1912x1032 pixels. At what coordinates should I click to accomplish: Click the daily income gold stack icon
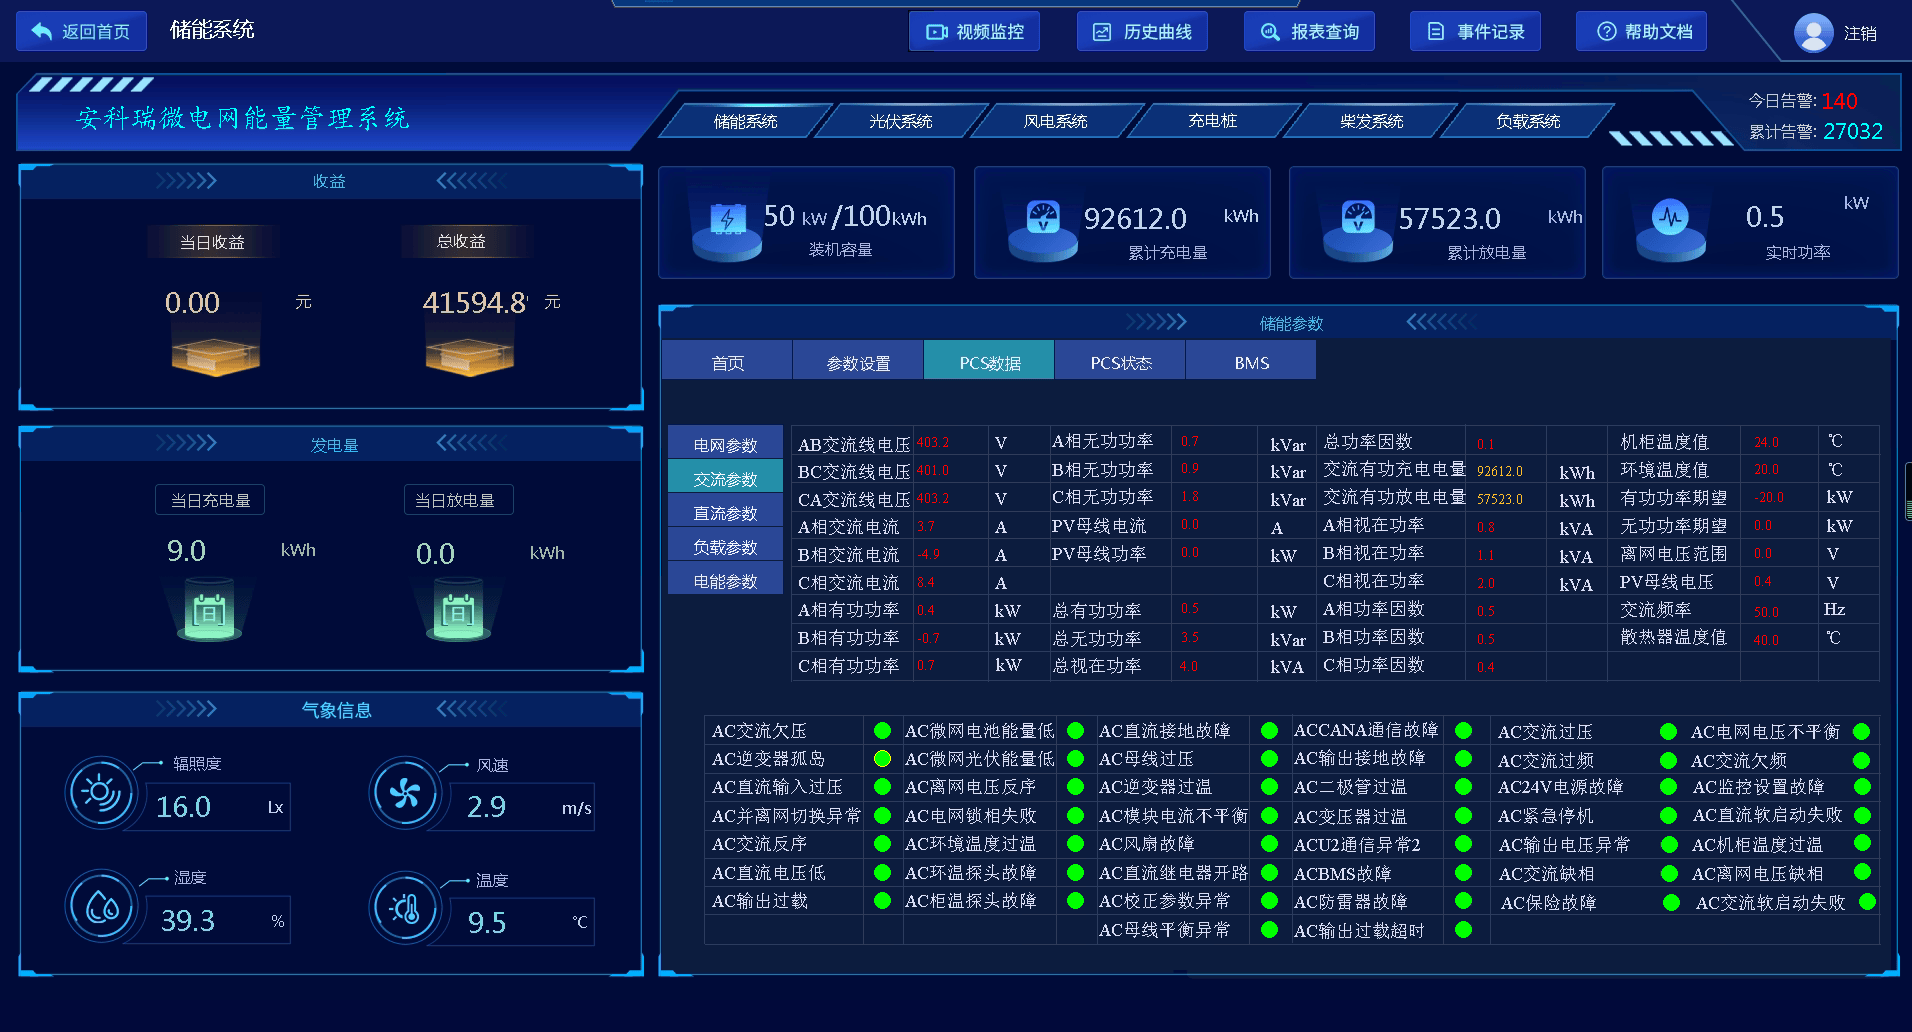(215, 355)
